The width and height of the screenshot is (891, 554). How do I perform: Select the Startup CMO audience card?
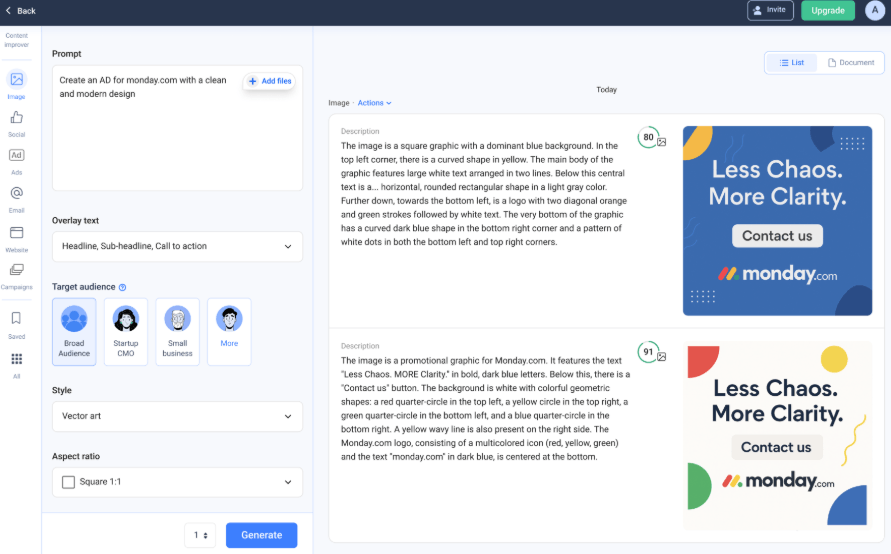126,332
